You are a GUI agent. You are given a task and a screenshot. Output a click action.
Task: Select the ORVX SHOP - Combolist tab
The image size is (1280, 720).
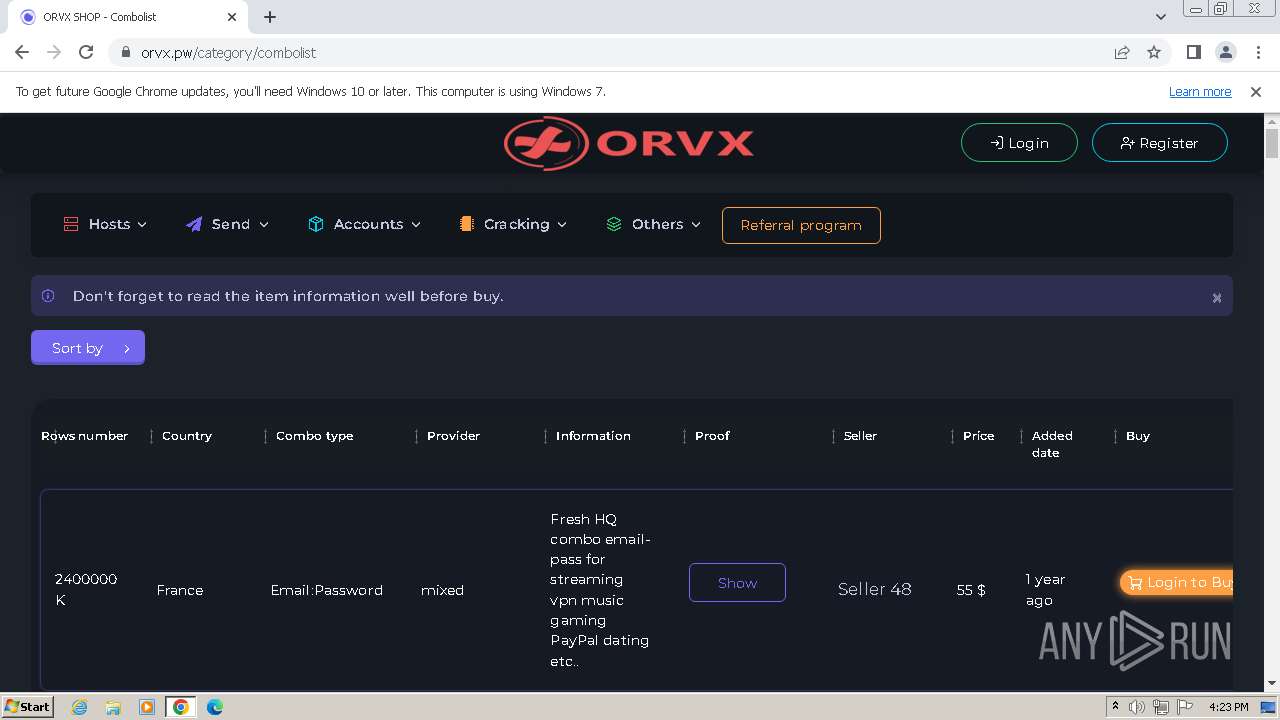coord(127,17)
